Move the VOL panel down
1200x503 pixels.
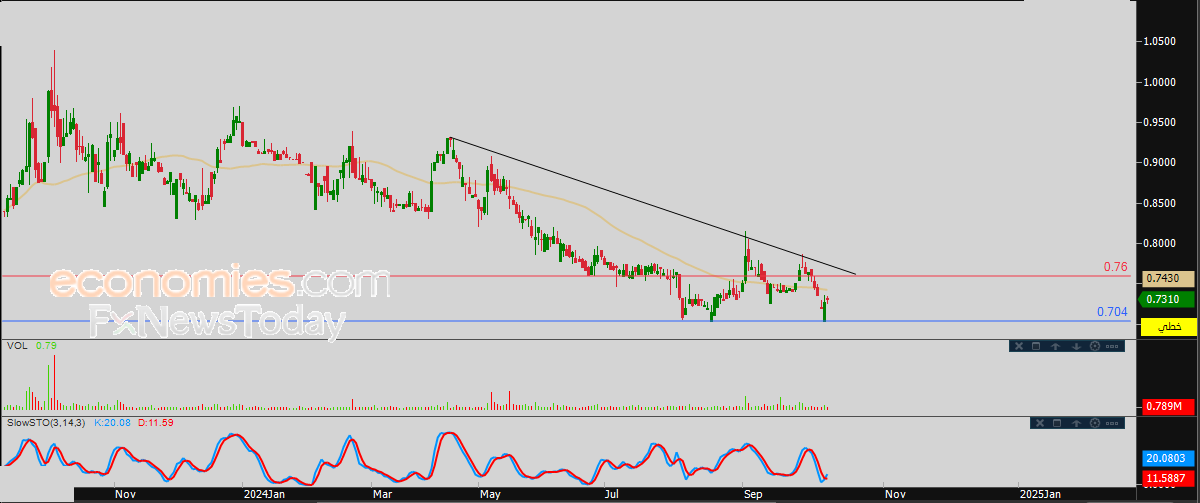(x=1076, y=346)
